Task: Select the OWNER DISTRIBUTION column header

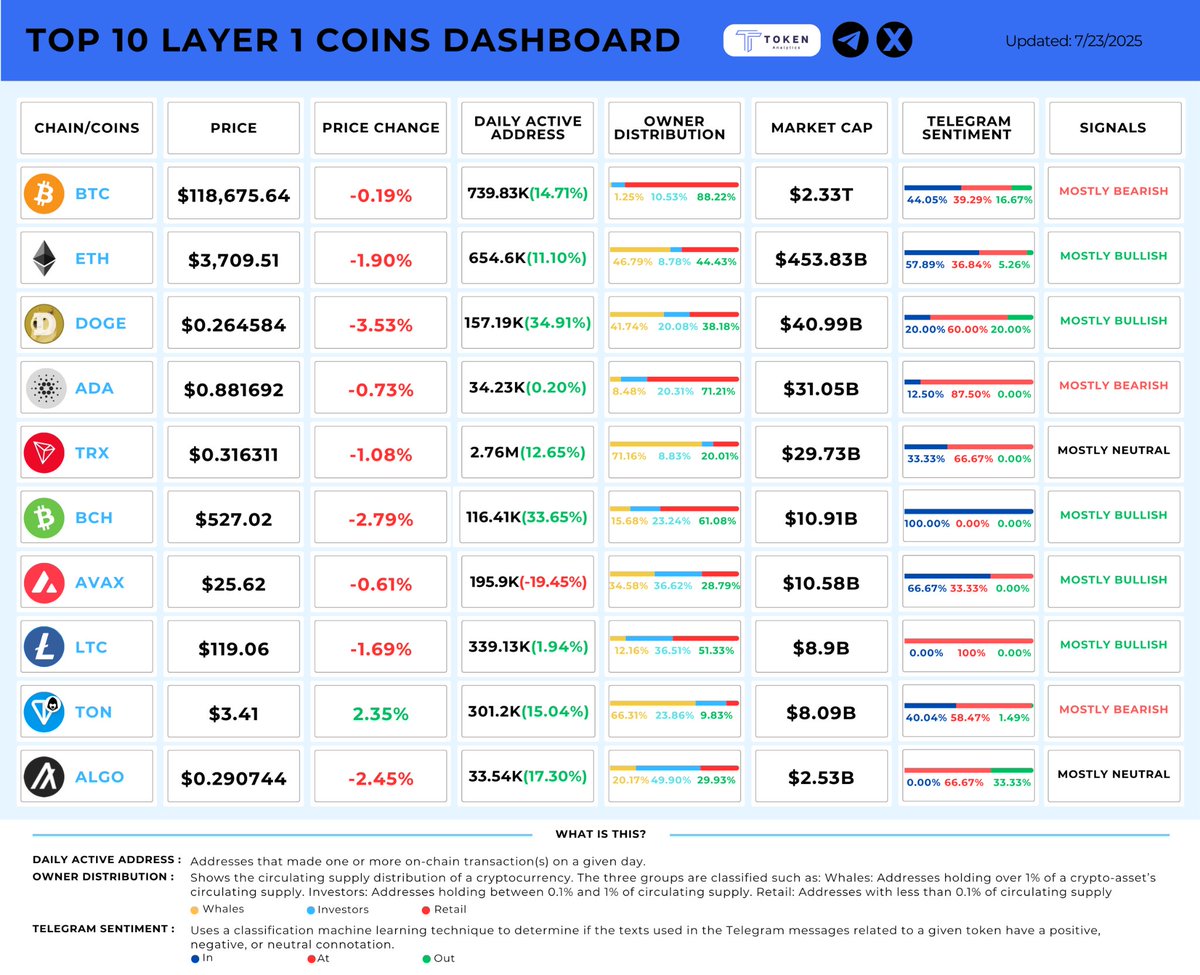Action: coord(674,127)
